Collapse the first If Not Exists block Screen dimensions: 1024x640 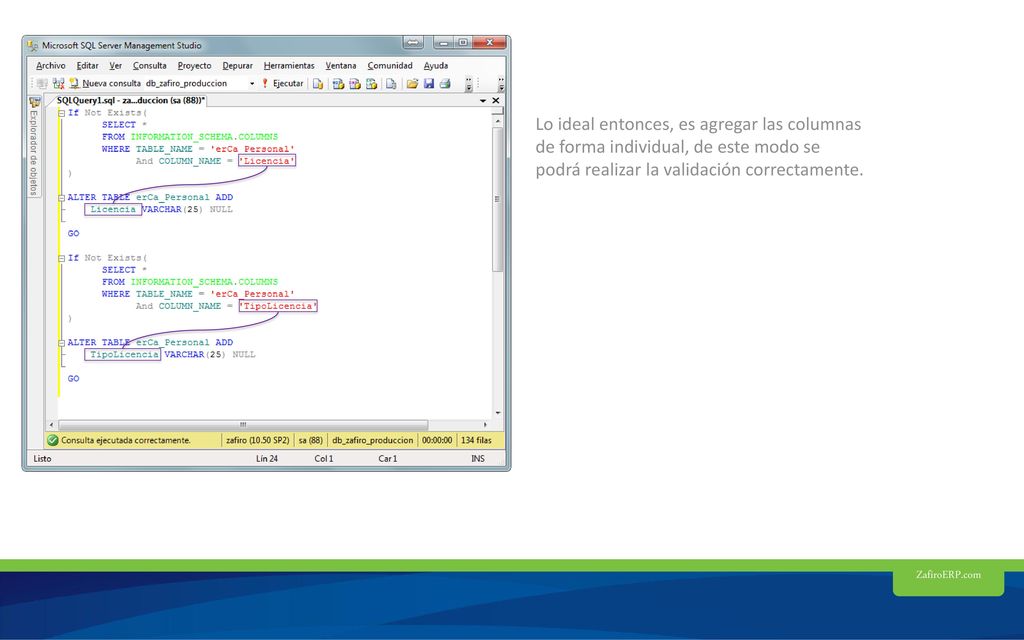(x=61, y=113)
